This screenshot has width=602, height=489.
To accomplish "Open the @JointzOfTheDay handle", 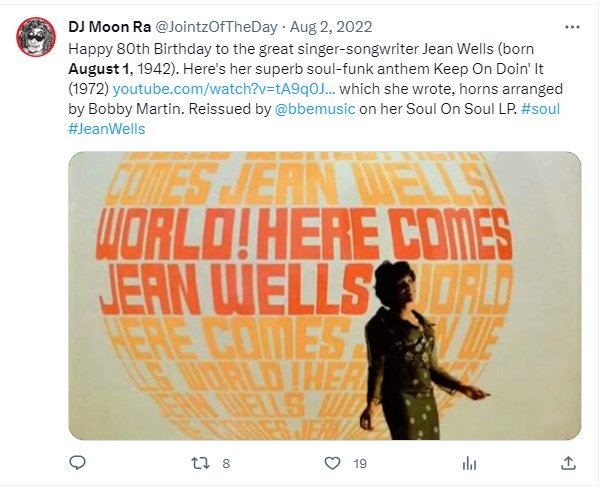I will tap(216, 27).
